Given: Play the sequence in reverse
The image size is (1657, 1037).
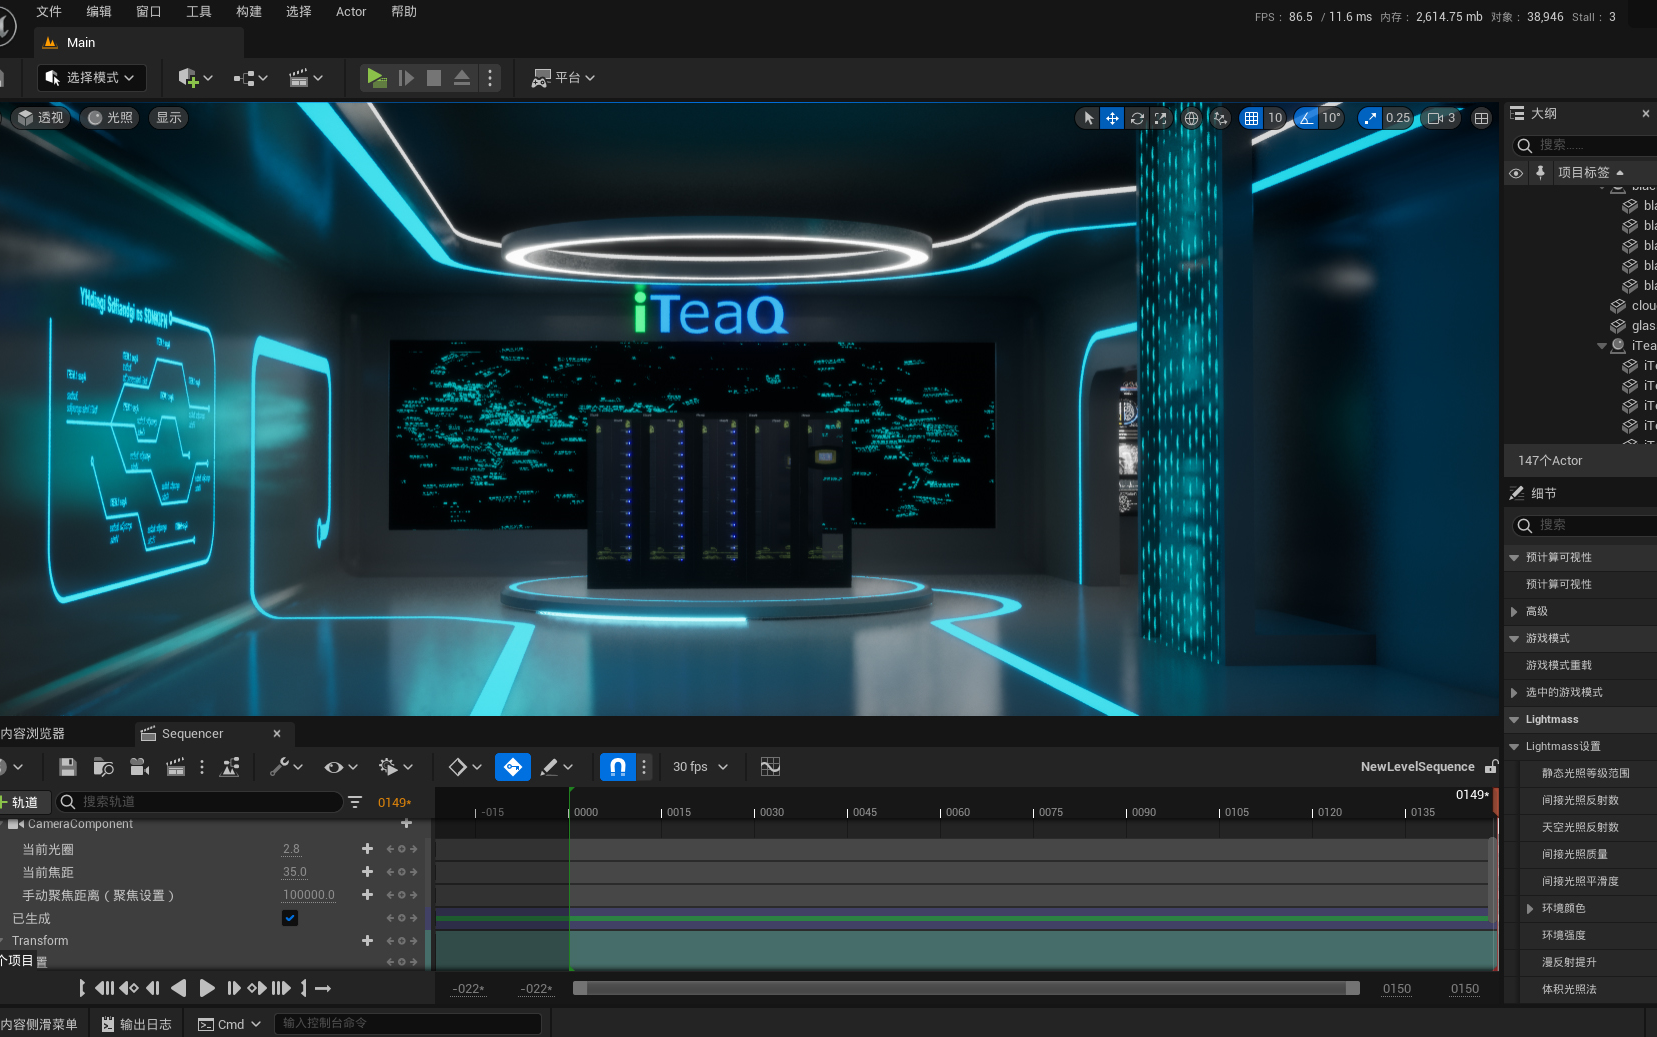Looking at the screenshot, I should click(x=179, y=988).
